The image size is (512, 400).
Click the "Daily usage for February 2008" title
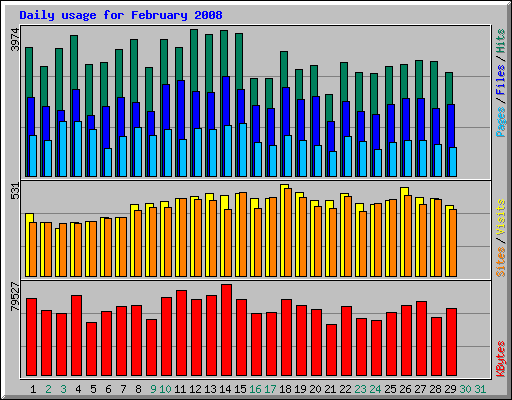coord(121,15)
